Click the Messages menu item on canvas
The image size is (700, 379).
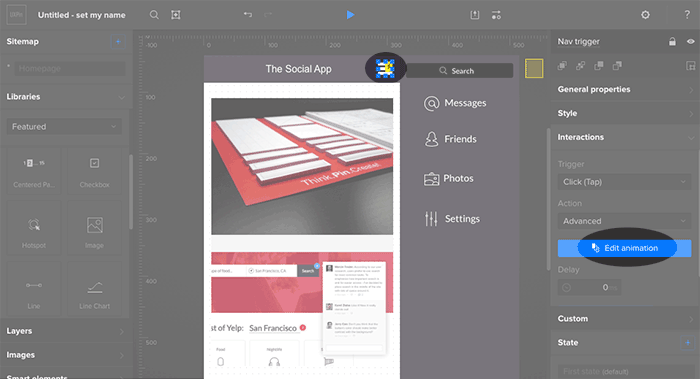(x=455, y=103)
